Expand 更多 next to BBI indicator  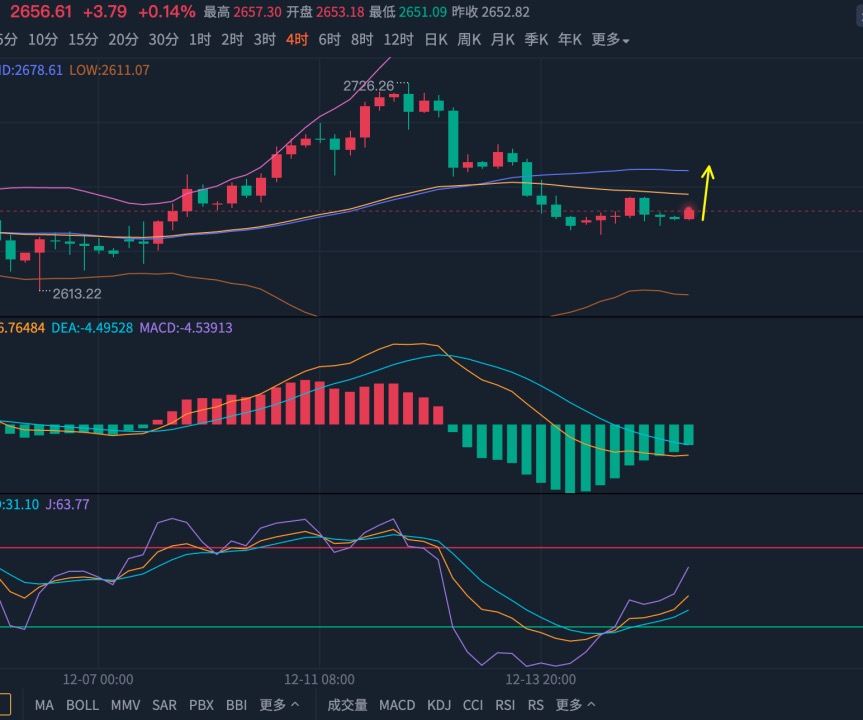pyautogui.click(x=279, y=705)
